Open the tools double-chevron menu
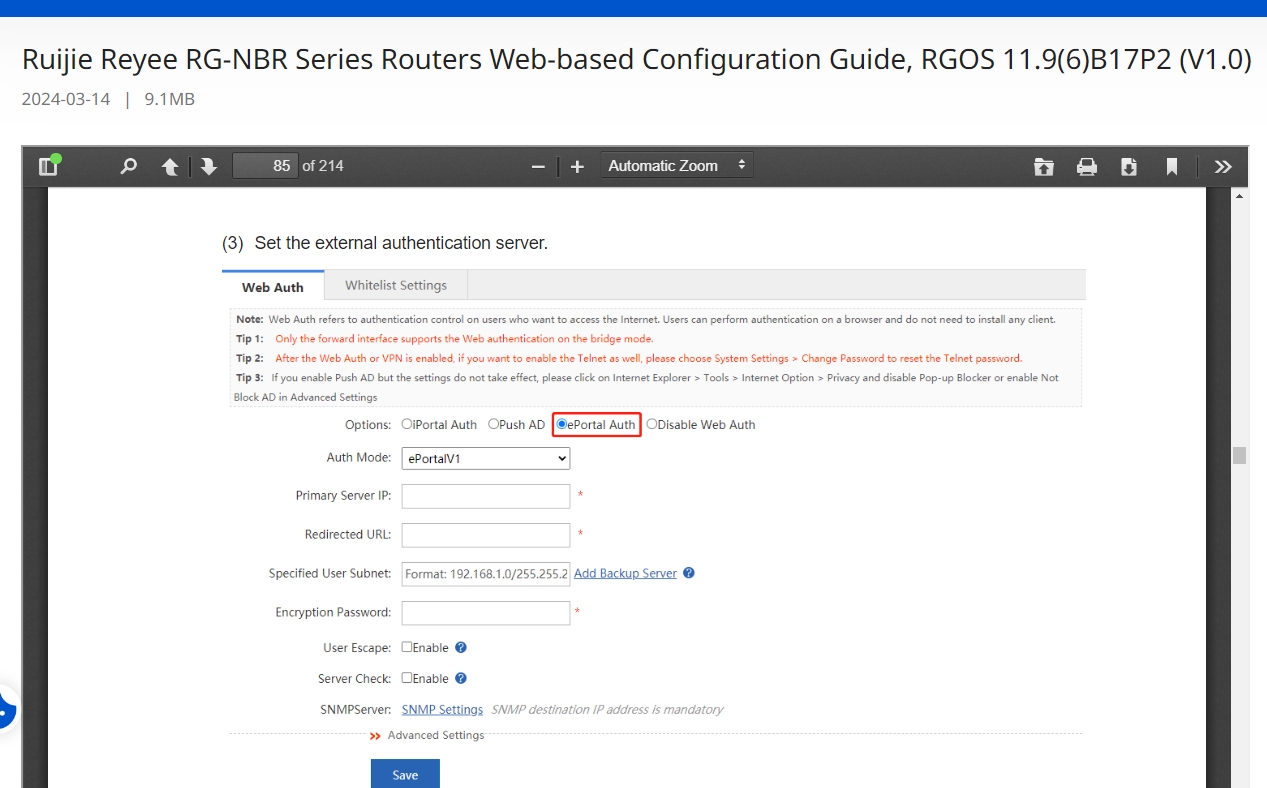This screenshot has width=1267, height=788. tap(1223, 166)
